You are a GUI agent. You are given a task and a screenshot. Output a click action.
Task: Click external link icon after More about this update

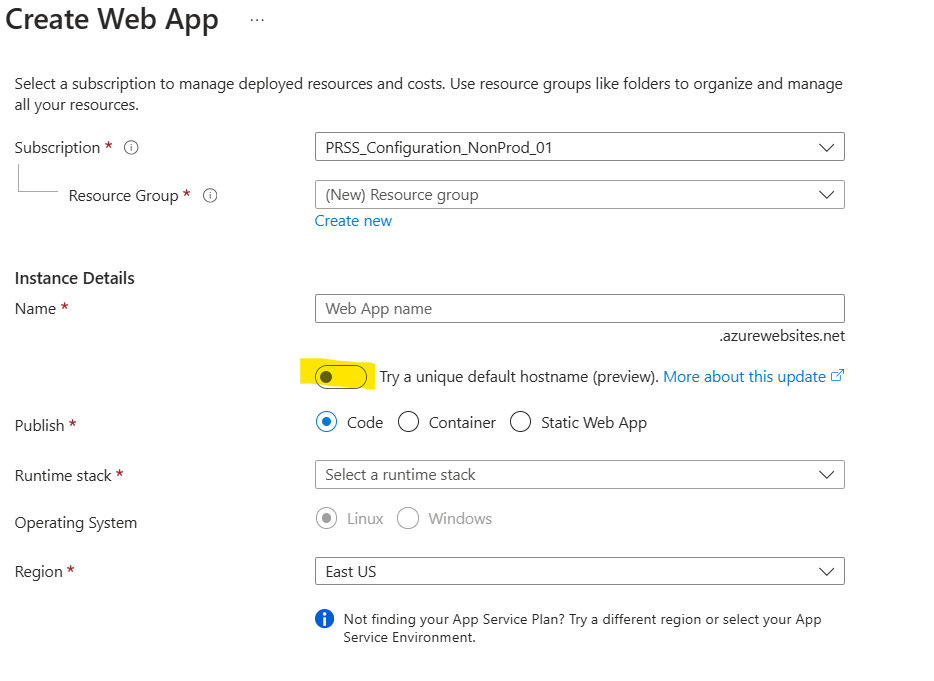click(838, 375)
